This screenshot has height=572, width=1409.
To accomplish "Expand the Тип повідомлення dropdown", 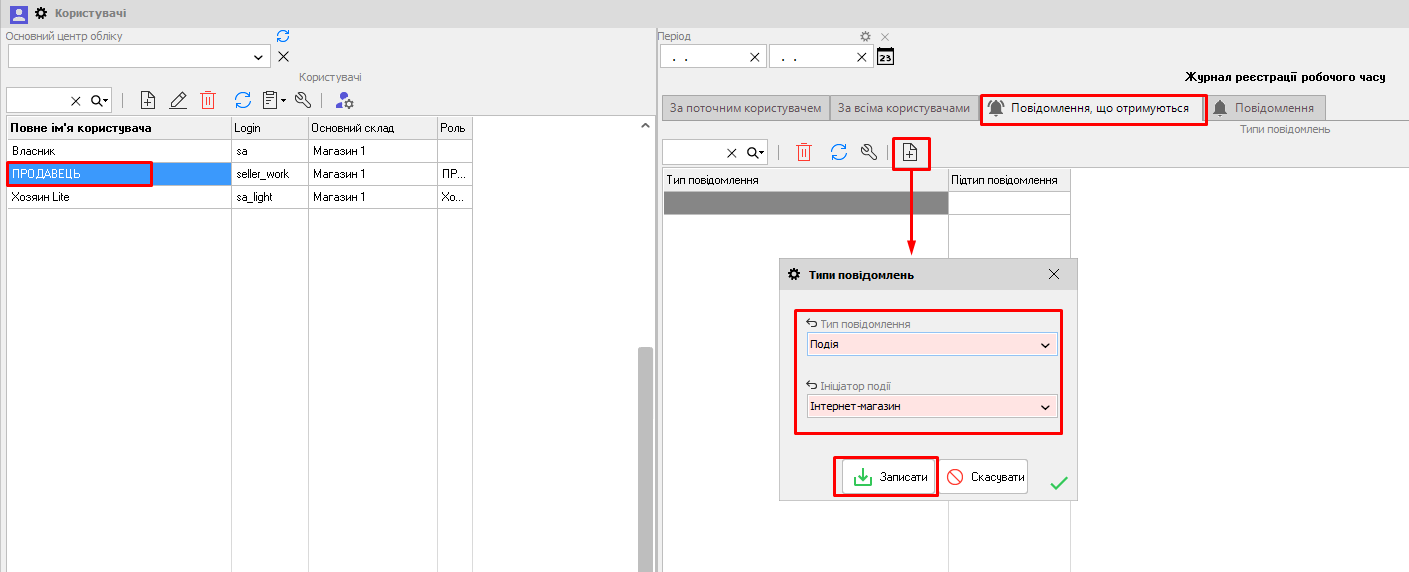I will click(1046, 345).
